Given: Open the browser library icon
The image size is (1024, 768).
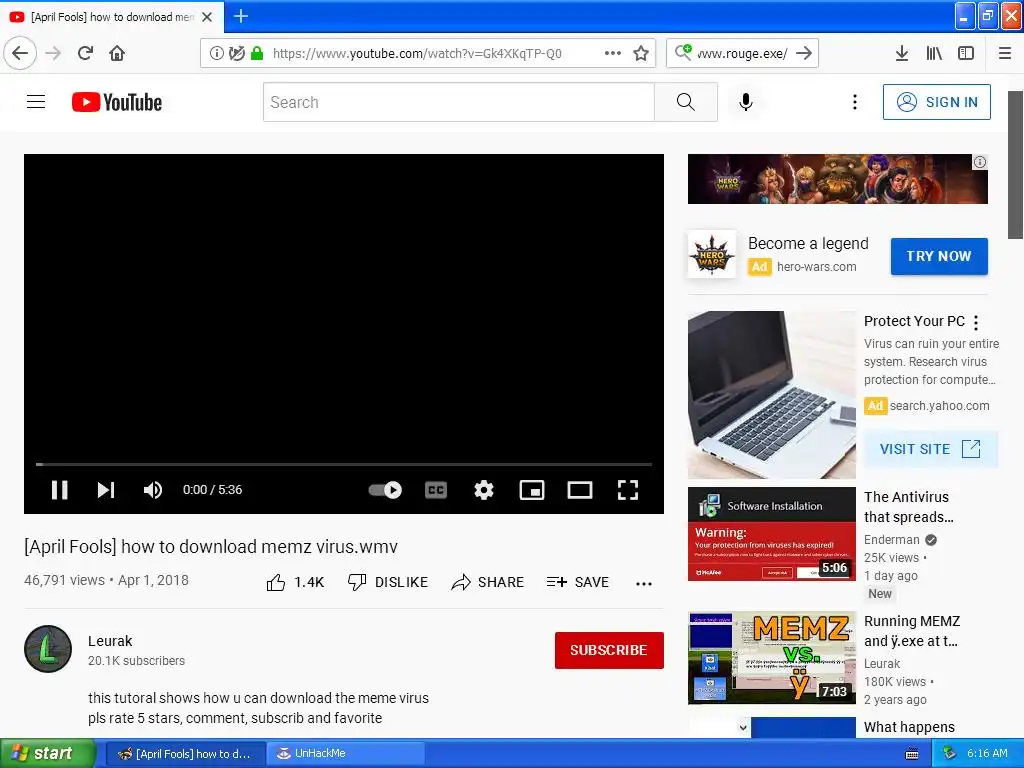Looking at the screenshot, I should tap(934, 53).
